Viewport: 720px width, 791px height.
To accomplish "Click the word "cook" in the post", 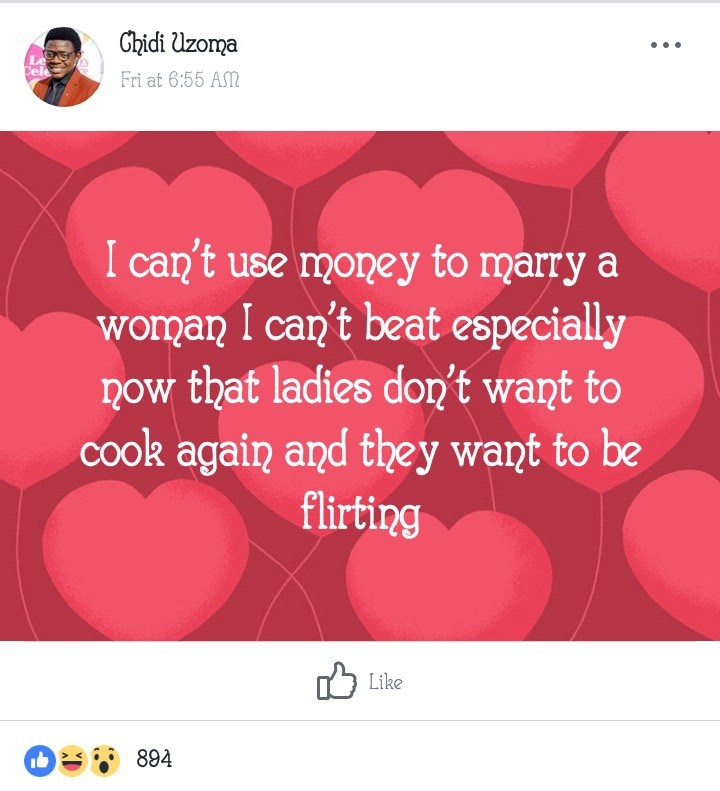I will pos(123,451).
